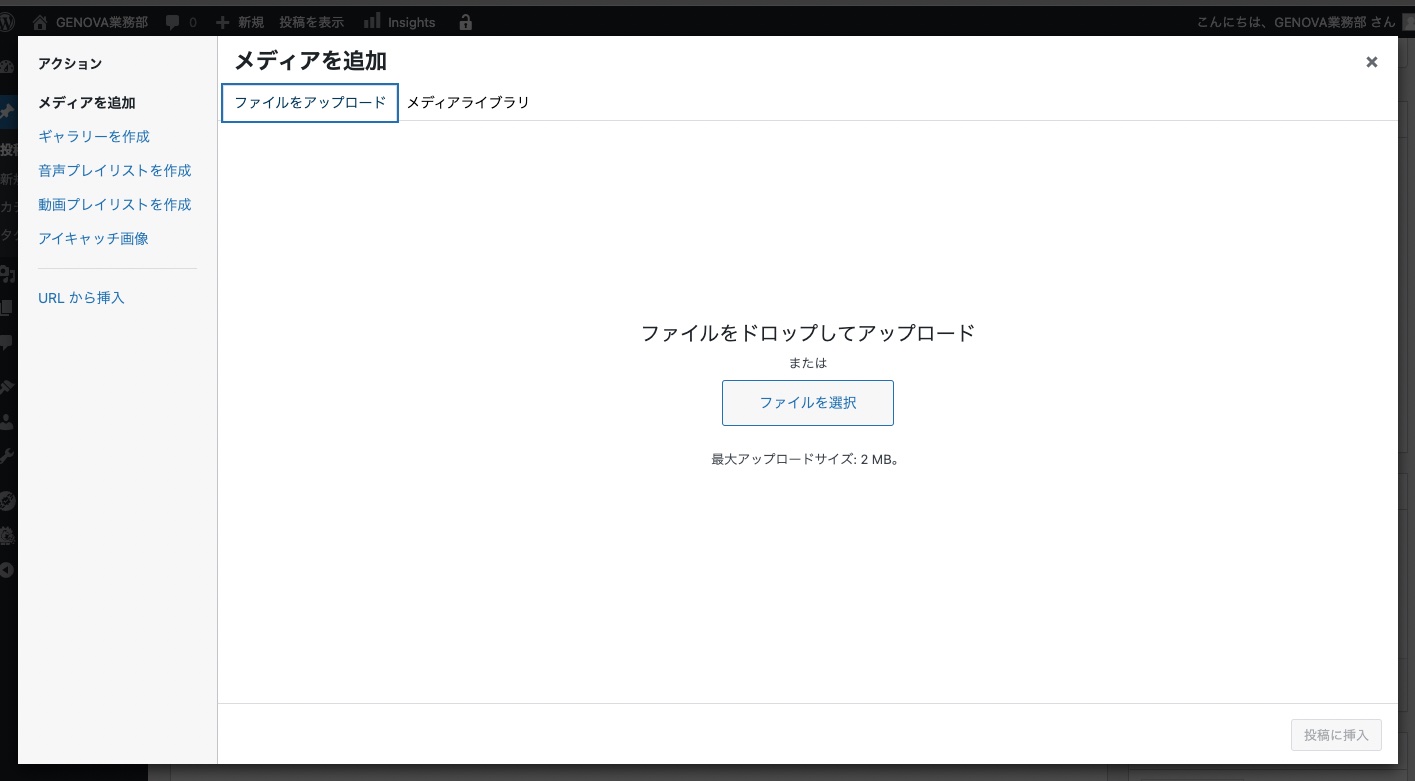Click 投稿を表示 in the admin bar
The image size is (1415, 781).
coord(312,22)
